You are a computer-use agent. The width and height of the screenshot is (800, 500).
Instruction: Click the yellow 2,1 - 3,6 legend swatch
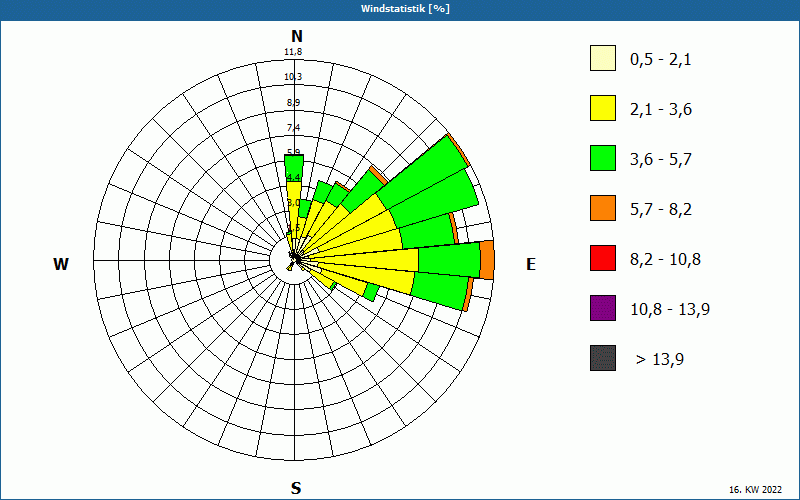603,108
